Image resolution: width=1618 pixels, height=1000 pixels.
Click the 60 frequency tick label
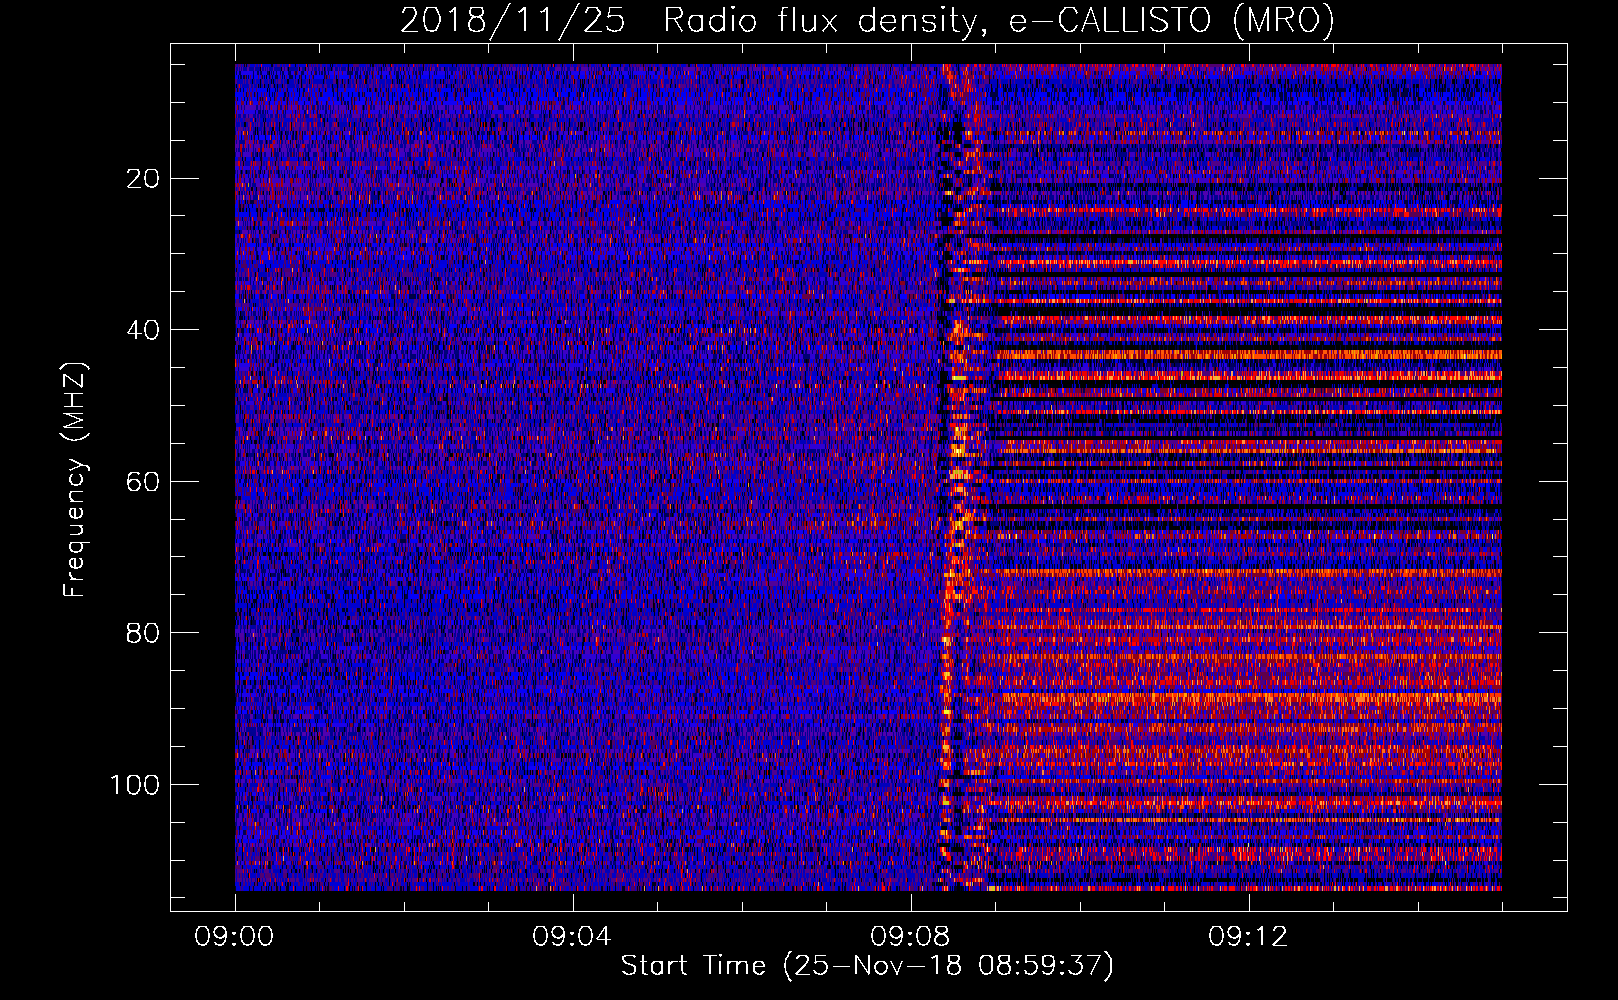click(144, 482)
